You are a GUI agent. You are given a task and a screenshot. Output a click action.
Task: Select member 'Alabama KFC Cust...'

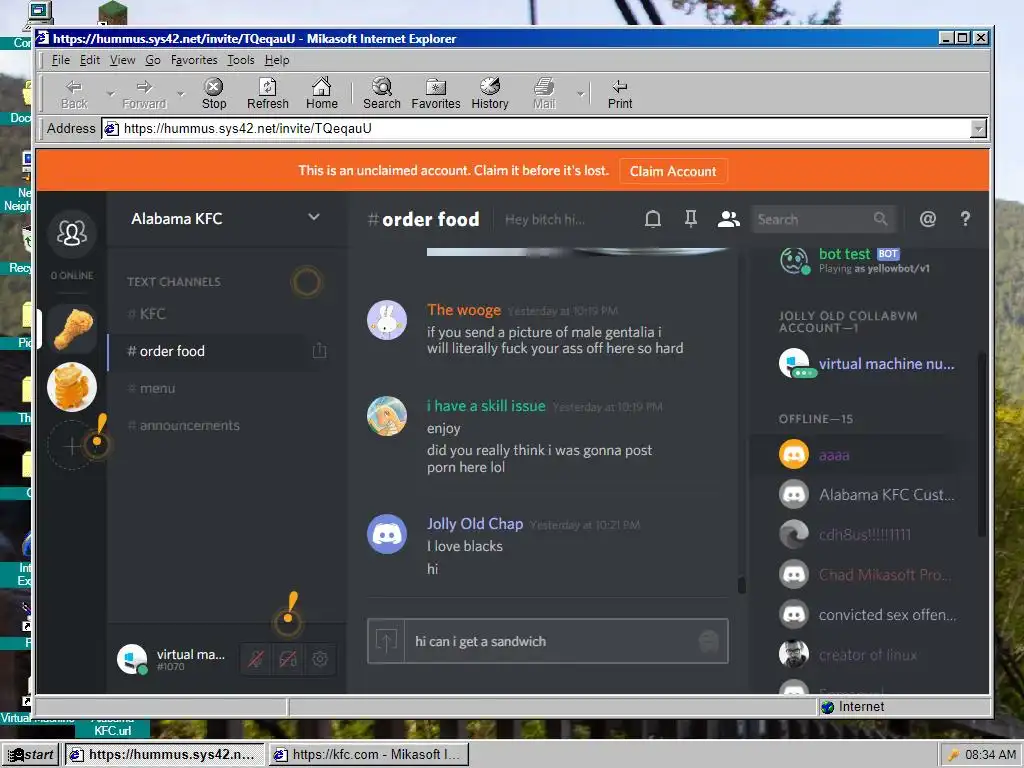click(865, 495)
